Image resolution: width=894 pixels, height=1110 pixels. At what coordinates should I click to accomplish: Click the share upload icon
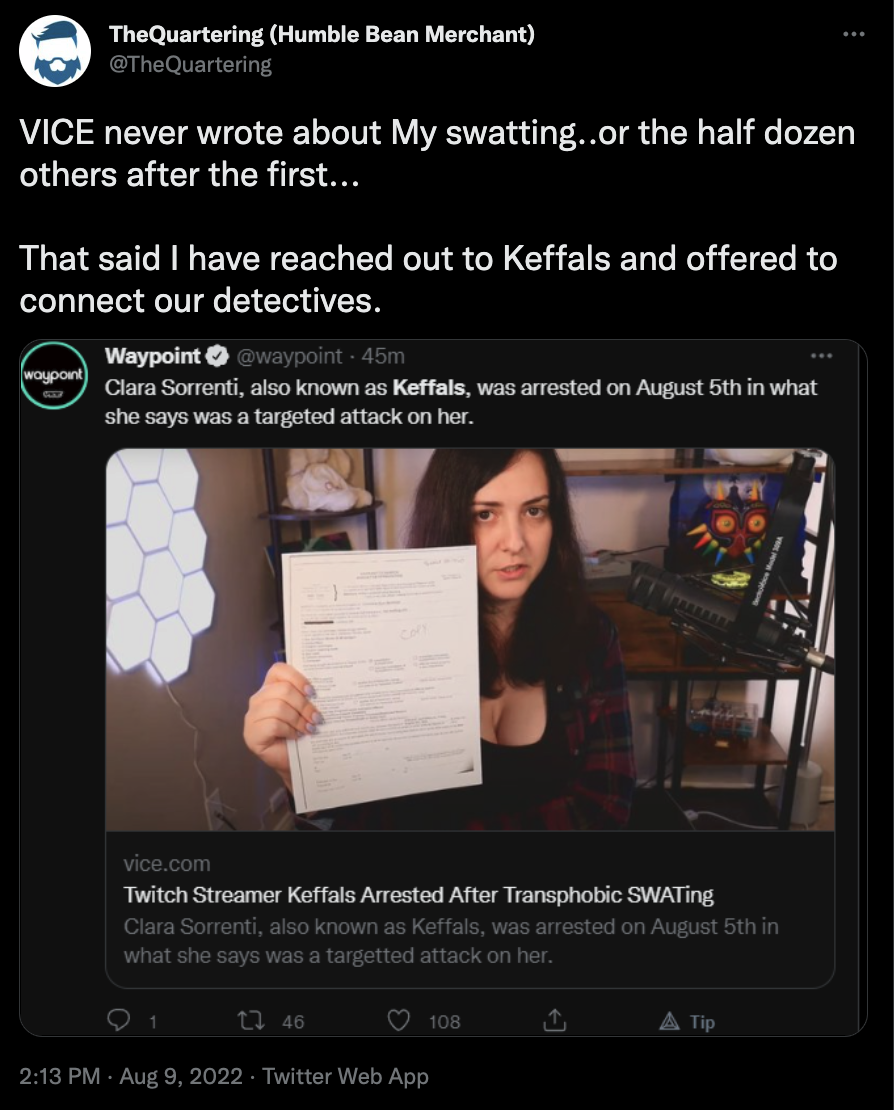click(554, 1020)
